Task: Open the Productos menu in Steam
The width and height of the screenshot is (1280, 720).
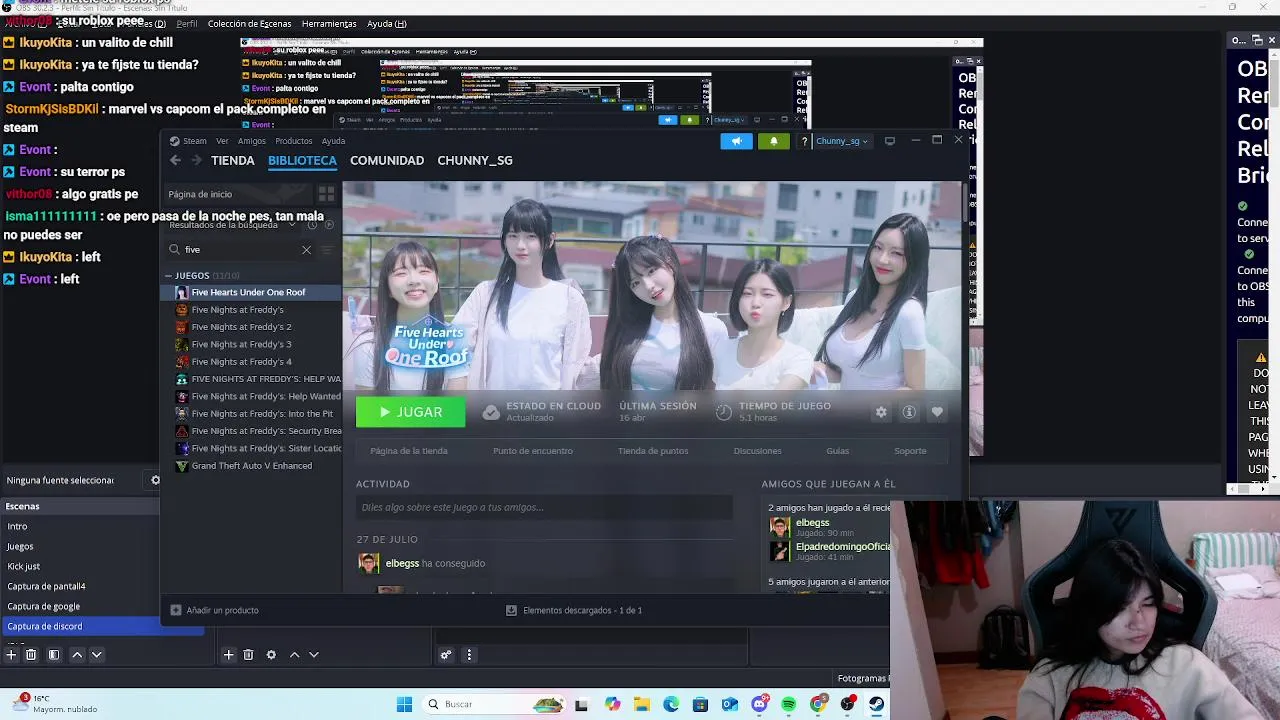Action: [294, 141]
